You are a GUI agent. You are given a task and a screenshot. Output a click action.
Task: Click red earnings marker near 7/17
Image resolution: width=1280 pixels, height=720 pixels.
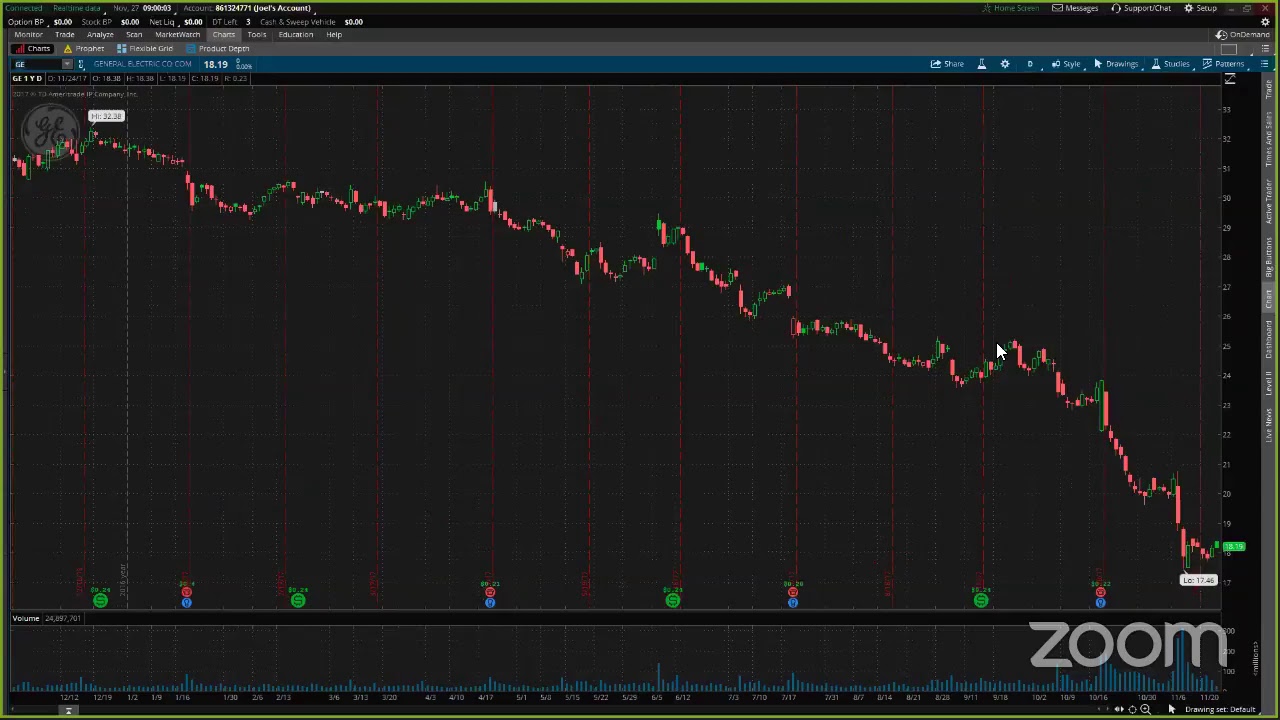pos(793,592)
